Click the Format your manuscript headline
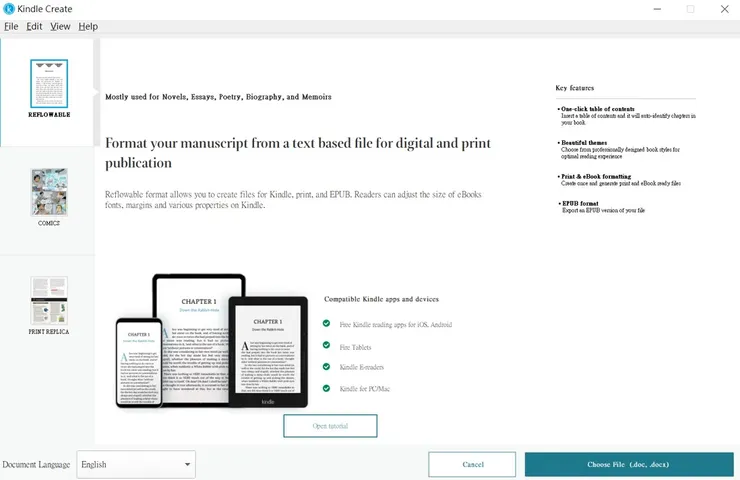The width and height of the screenshot is (740, 480). (x=298, y=152)
